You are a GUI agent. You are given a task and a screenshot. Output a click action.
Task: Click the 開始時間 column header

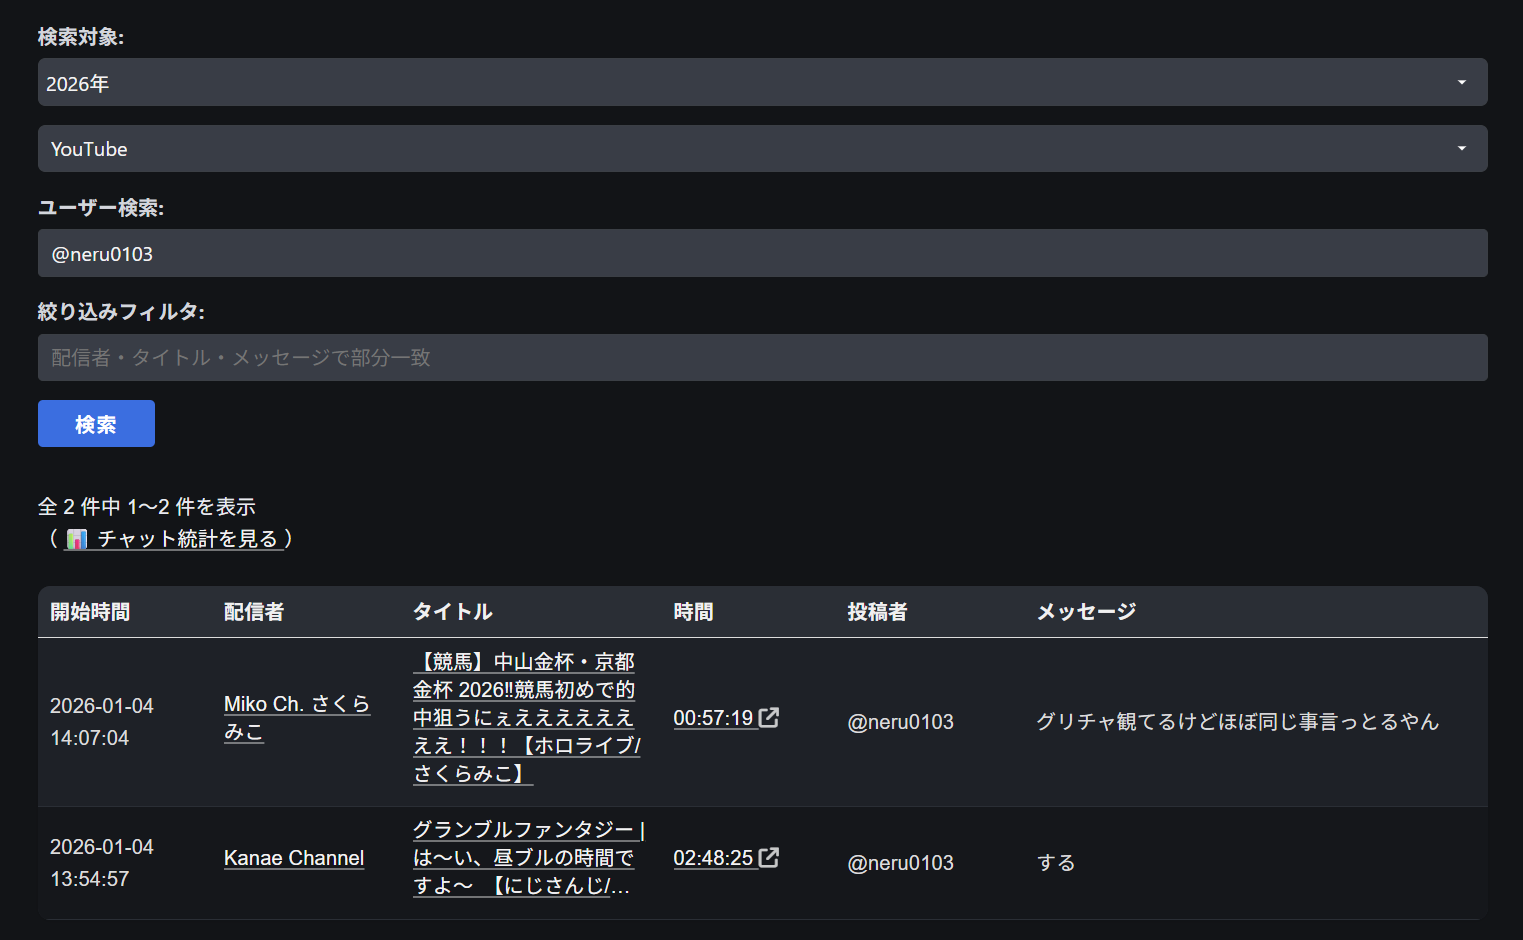coord(90,612)
